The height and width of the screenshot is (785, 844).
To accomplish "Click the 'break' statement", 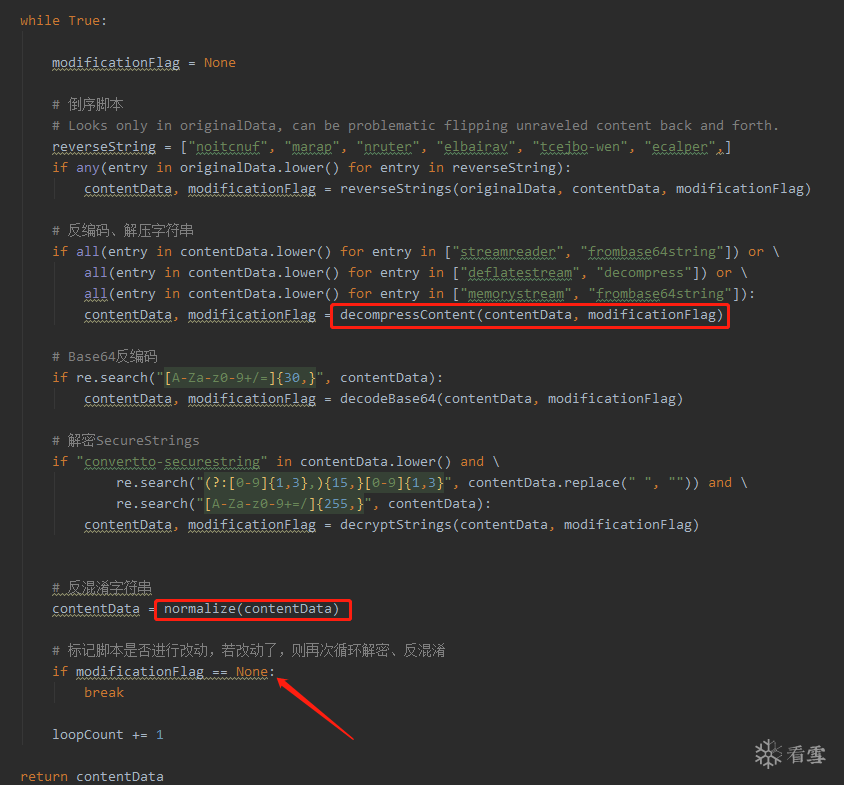I will pyautogui.click(x=104, y=693).
